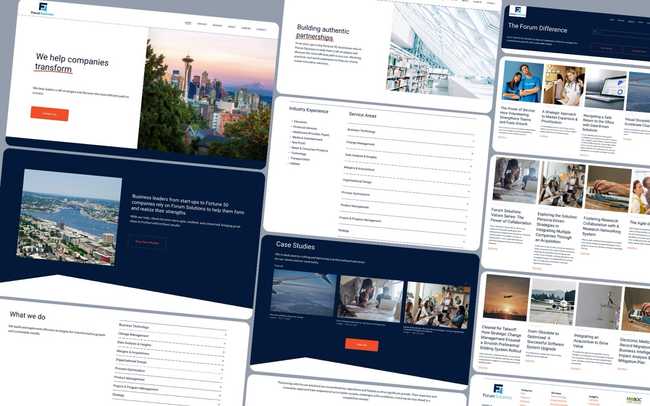Open the Cleared for Takeoff sunset article

tap(506, 298)
